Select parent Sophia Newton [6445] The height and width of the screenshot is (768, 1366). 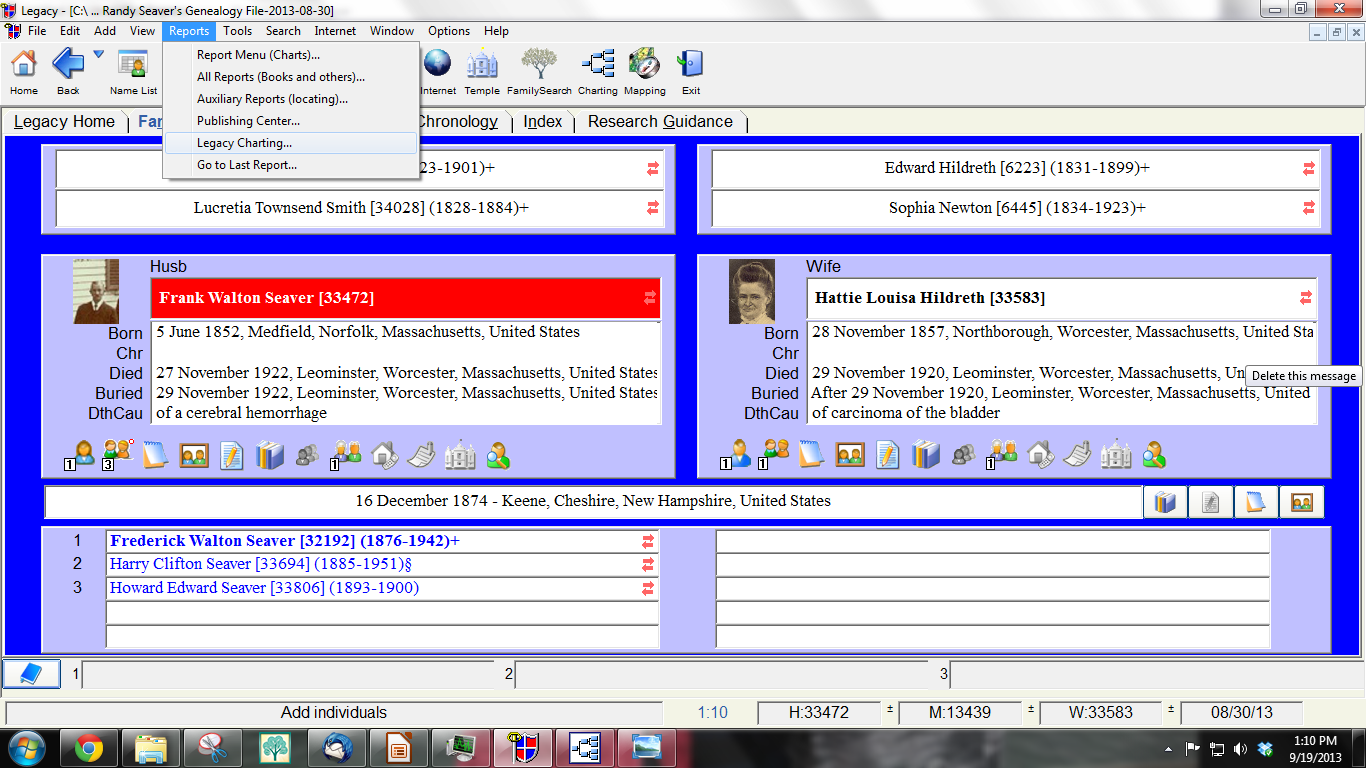point(1016,209)
